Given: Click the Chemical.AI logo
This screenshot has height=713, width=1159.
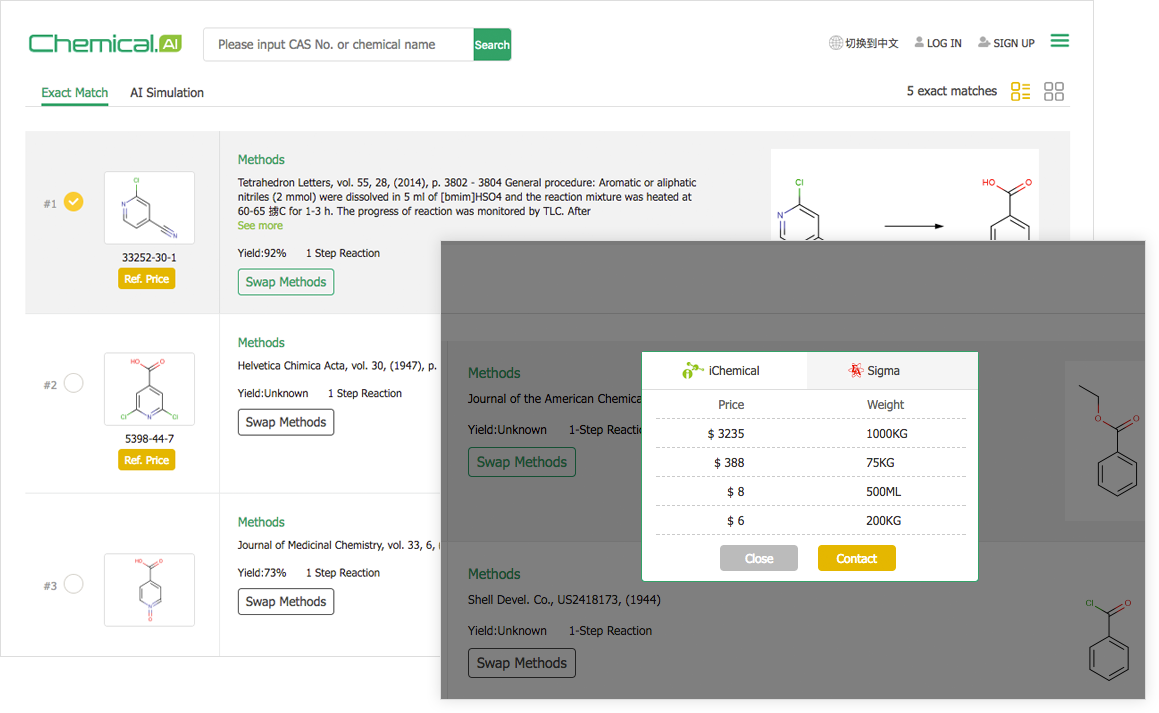Looking at the screenshot, I should tap(105, 44).
